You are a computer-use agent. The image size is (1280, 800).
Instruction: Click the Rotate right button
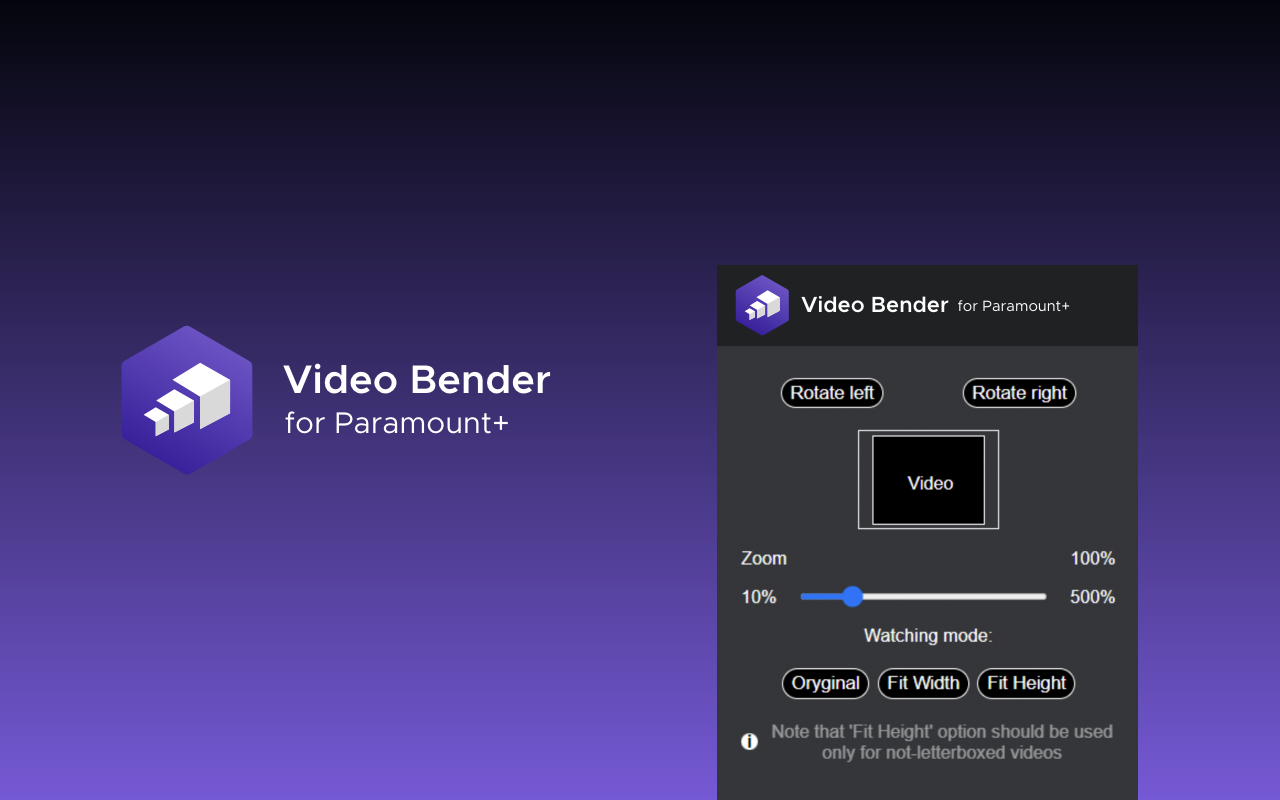(x=1019, y=393)
